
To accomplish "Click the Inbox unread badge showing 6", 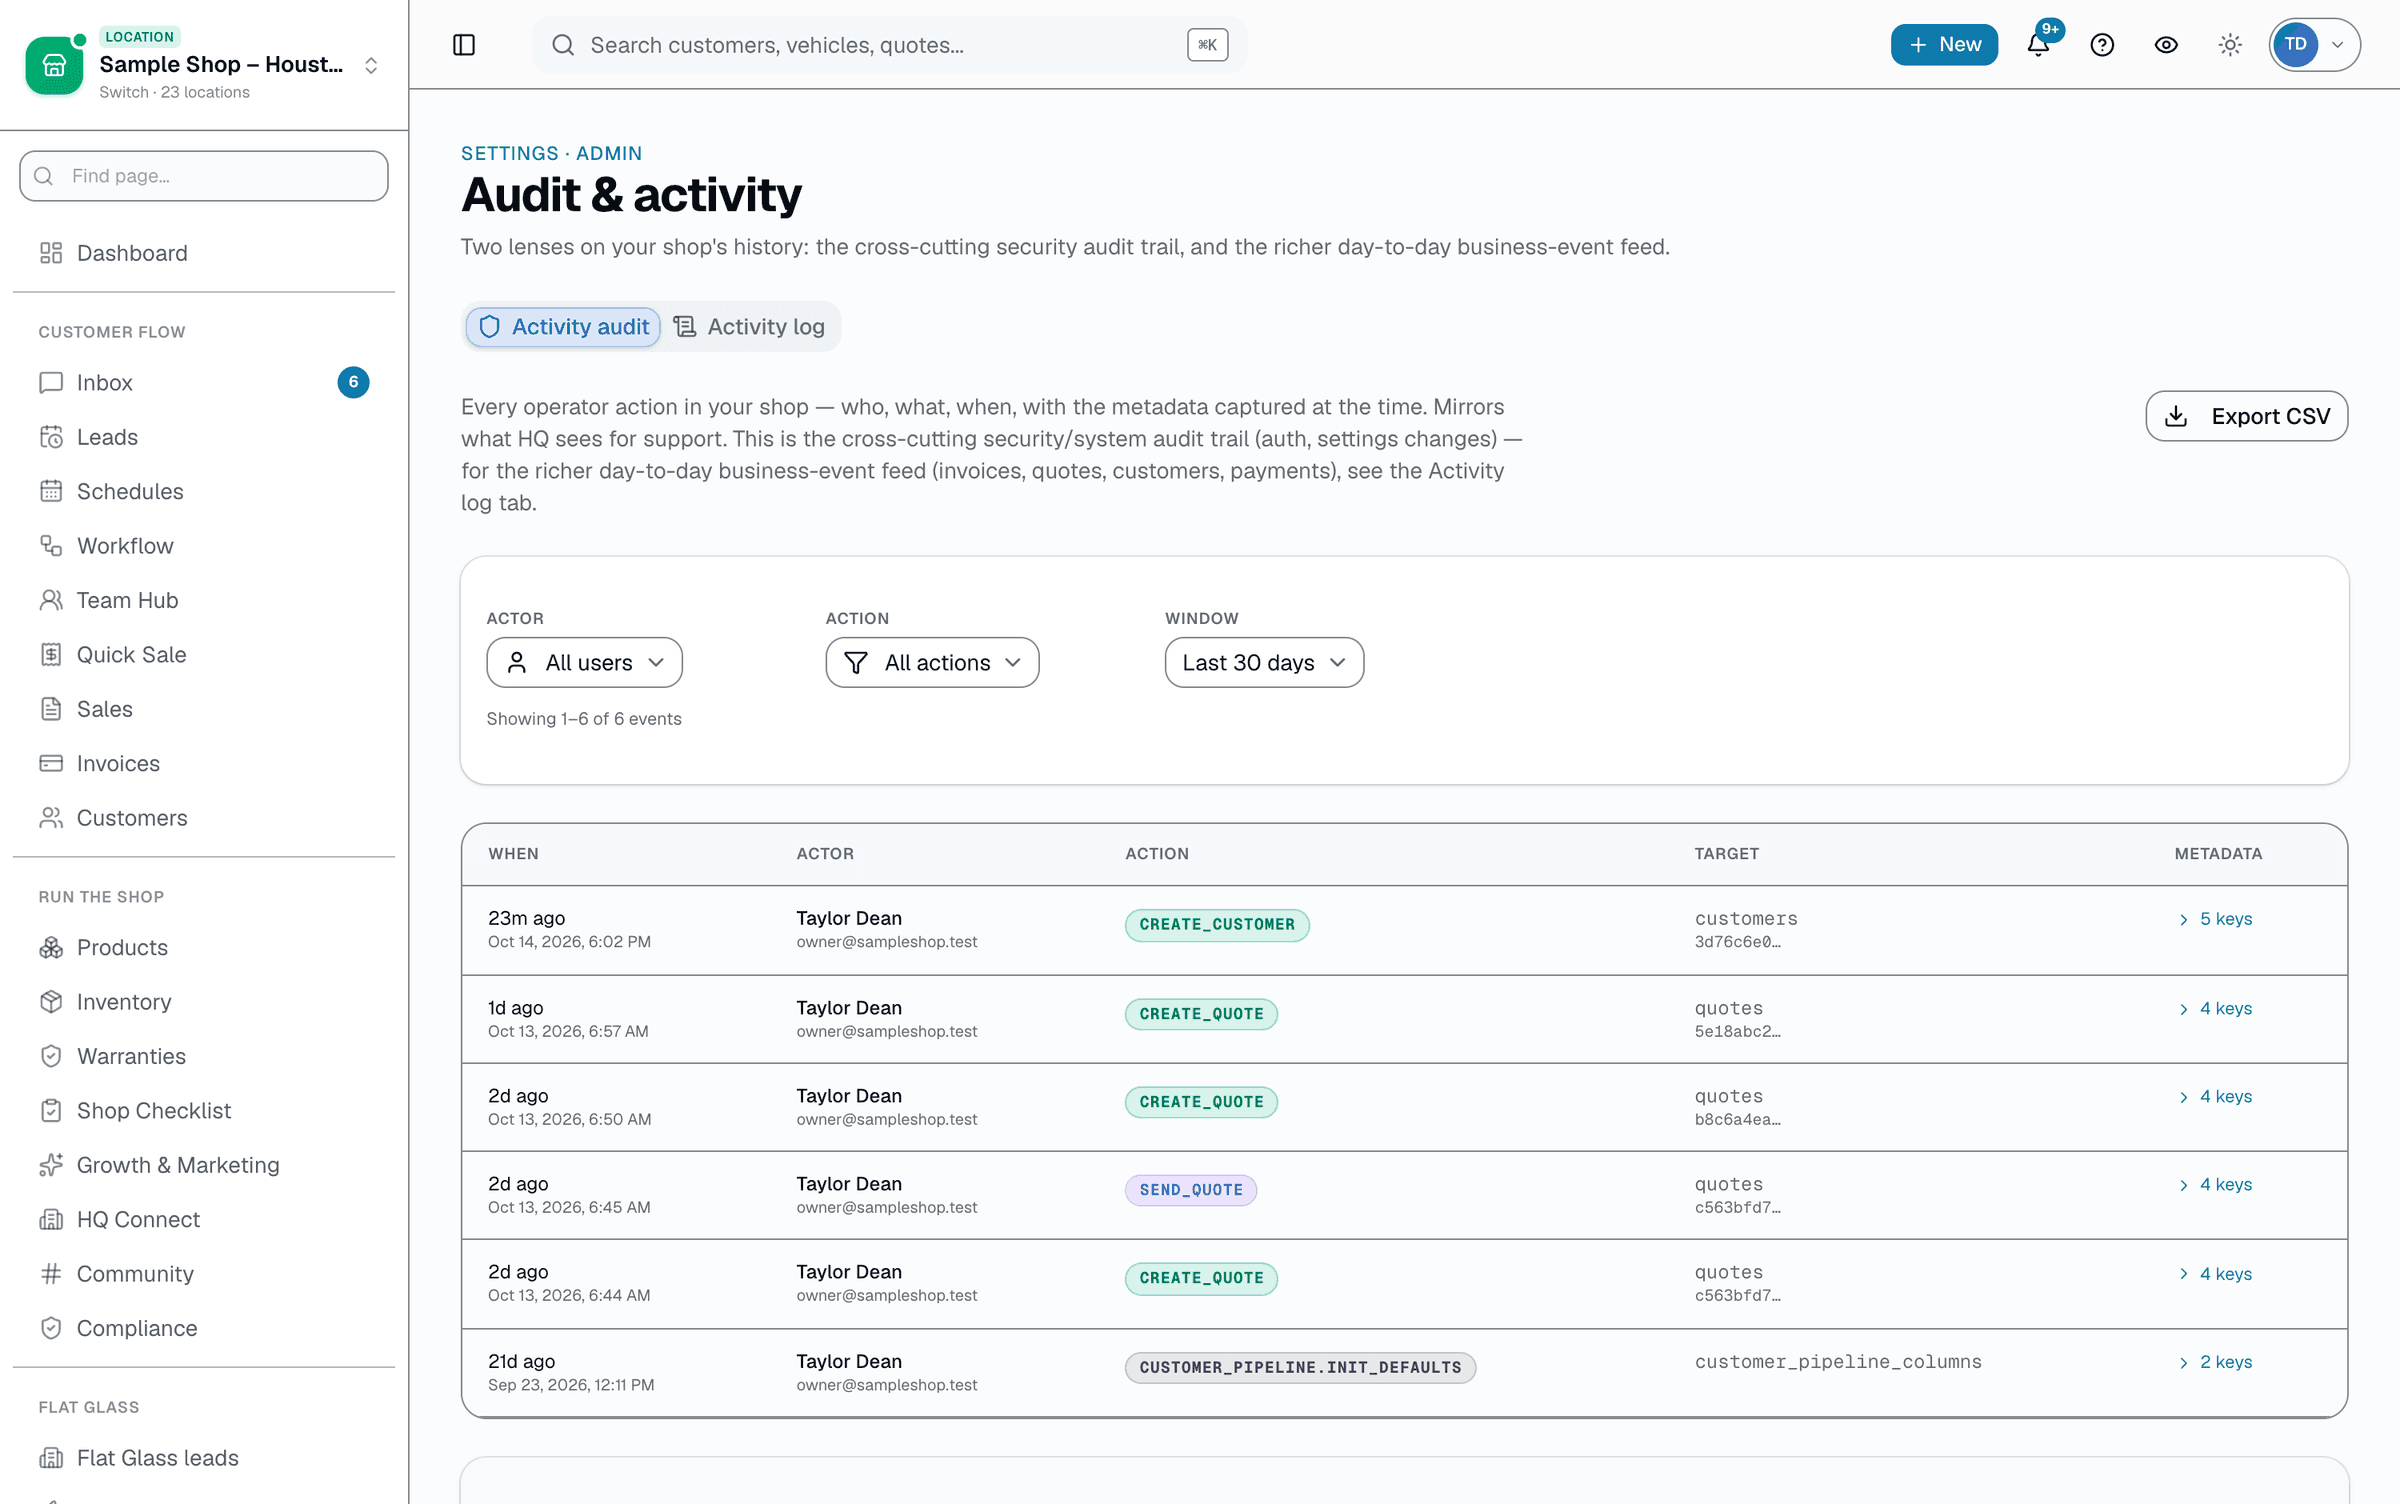I will 353,382.
